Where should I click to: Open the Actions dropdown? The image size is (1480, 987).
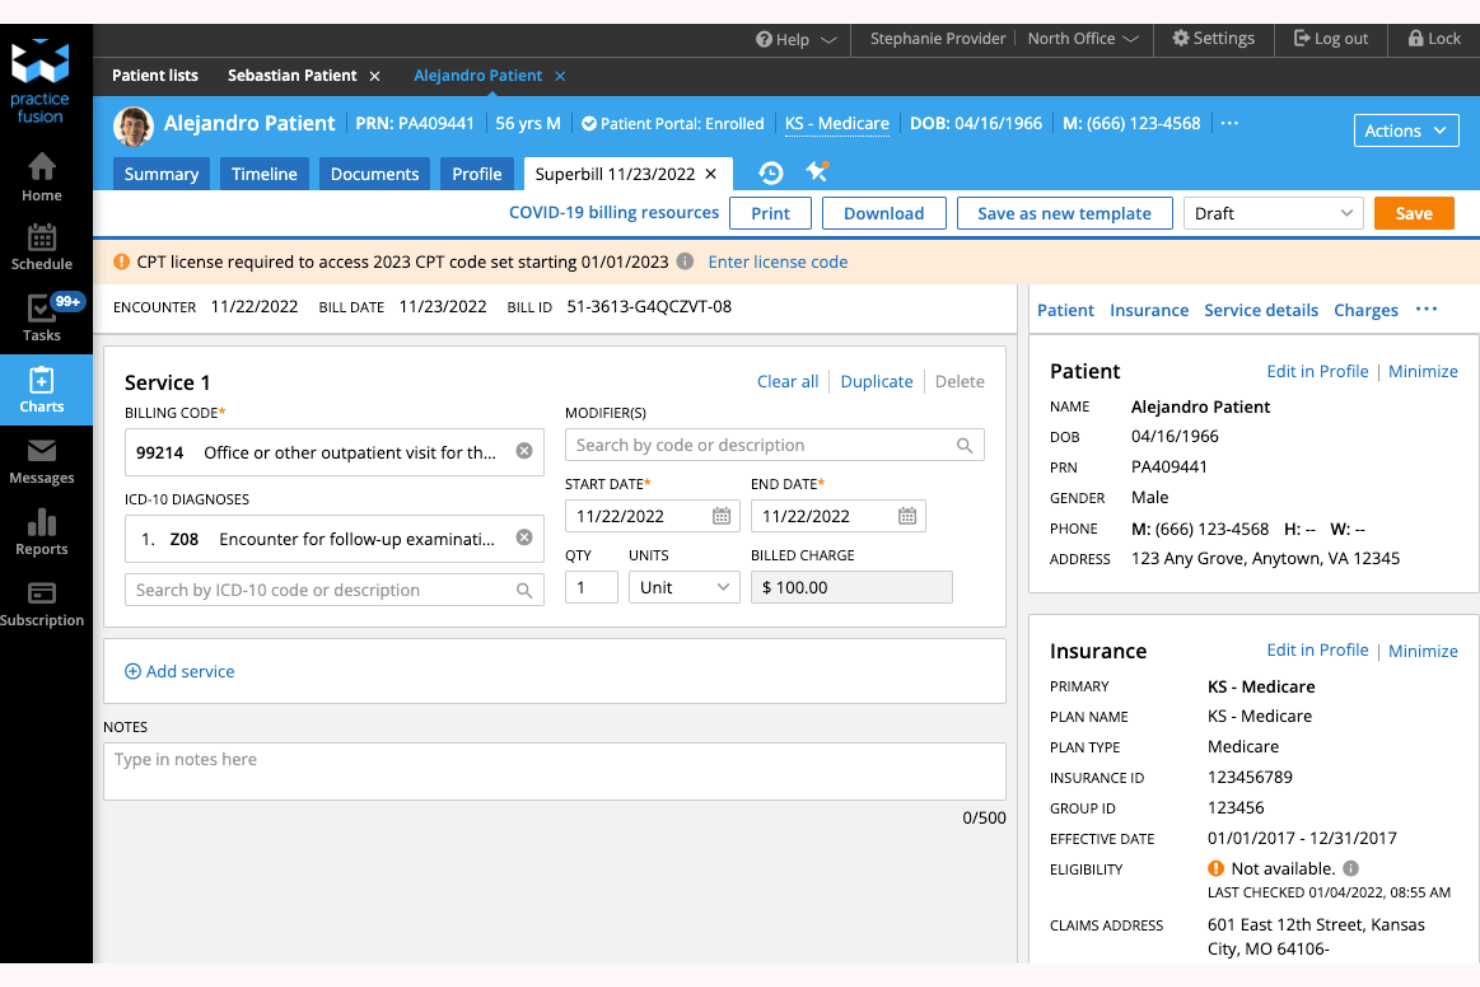pos(1406,130)
